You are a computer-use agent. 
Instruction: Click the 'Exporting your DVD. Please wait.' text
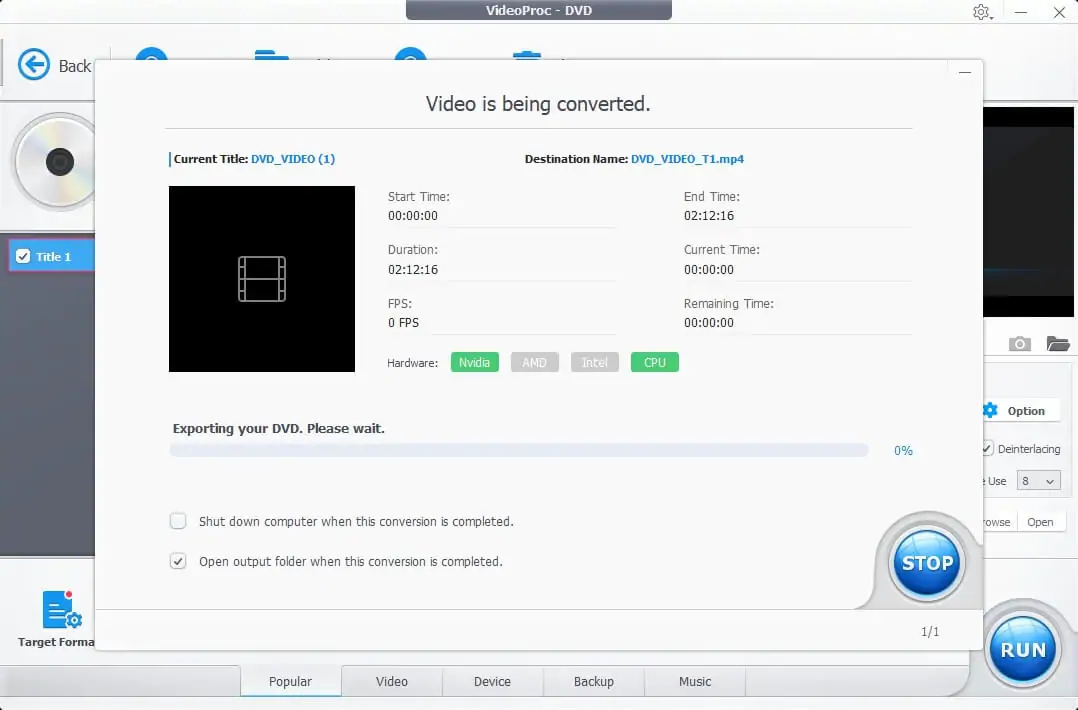278,428
